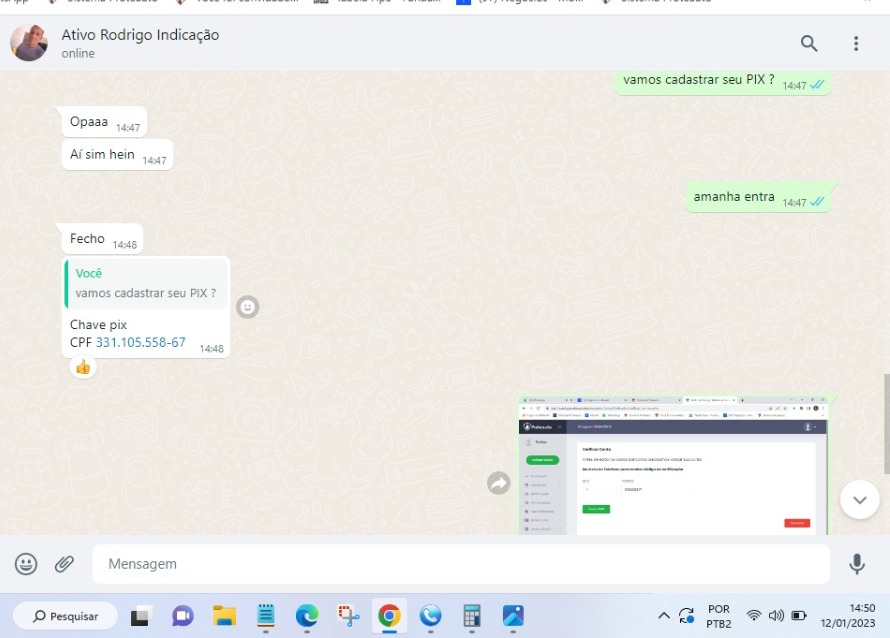The width and height of the screenshot is (890, 638).
Task: Open Ativo Rodrigo Indicação contact profile picture
Action: [29, 43]
